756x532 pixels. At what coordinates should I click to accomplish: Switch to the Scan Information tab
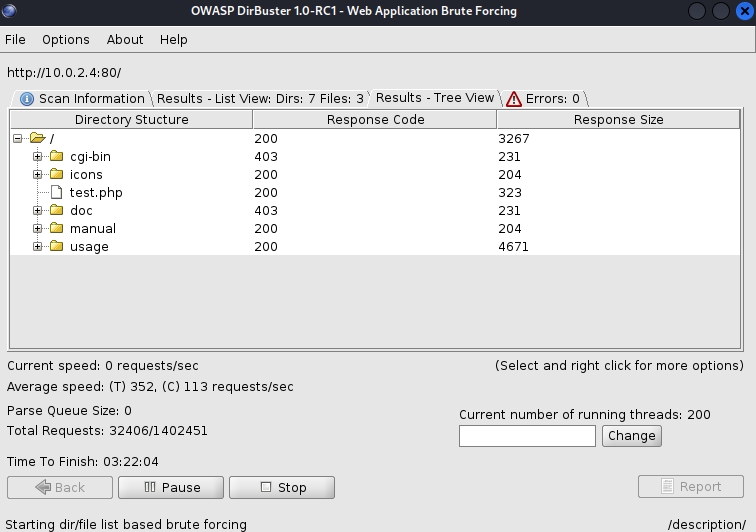(82, 98)
